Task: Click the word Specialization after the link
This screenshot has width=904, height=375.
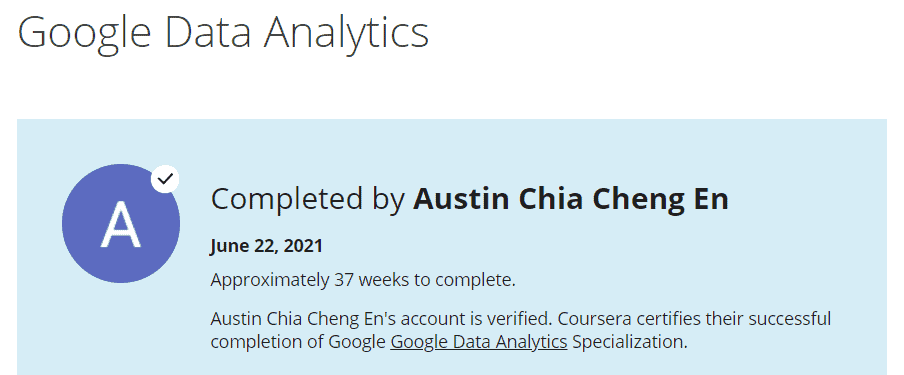Action: 630,342
